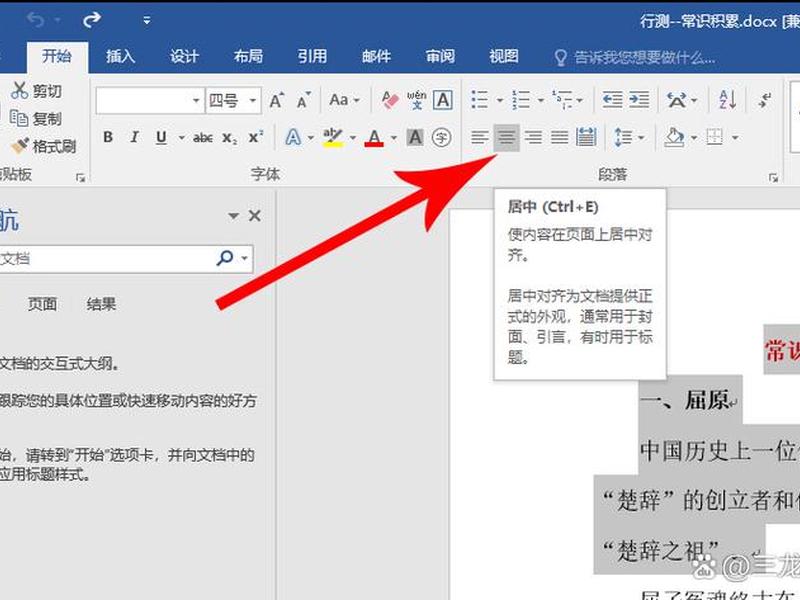Viewport: 800px width, 600px height.
Task: Open the Aa Change Case dropdown
Action: click(x=344, y=100)
